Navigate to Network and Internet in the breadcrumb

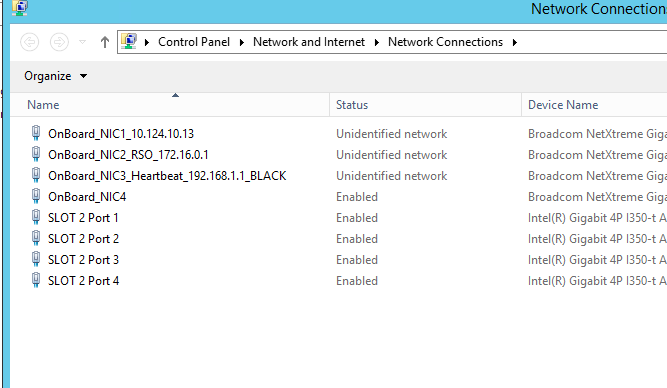click(309, 42)
